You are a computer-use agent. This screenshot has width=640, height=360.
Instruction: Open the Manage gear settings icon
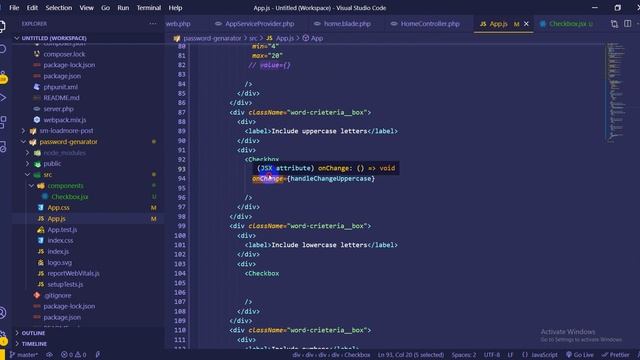pyautogui.click(x=3, y=337)
